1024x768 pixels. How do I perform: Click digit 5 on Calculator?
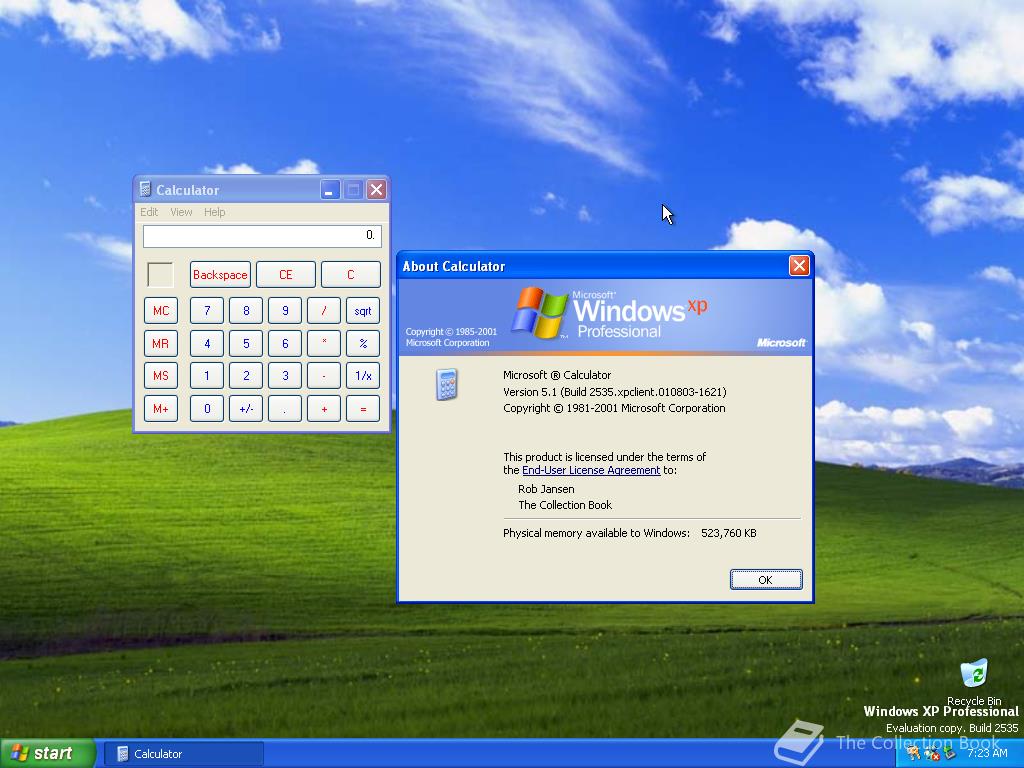(246, 344)
